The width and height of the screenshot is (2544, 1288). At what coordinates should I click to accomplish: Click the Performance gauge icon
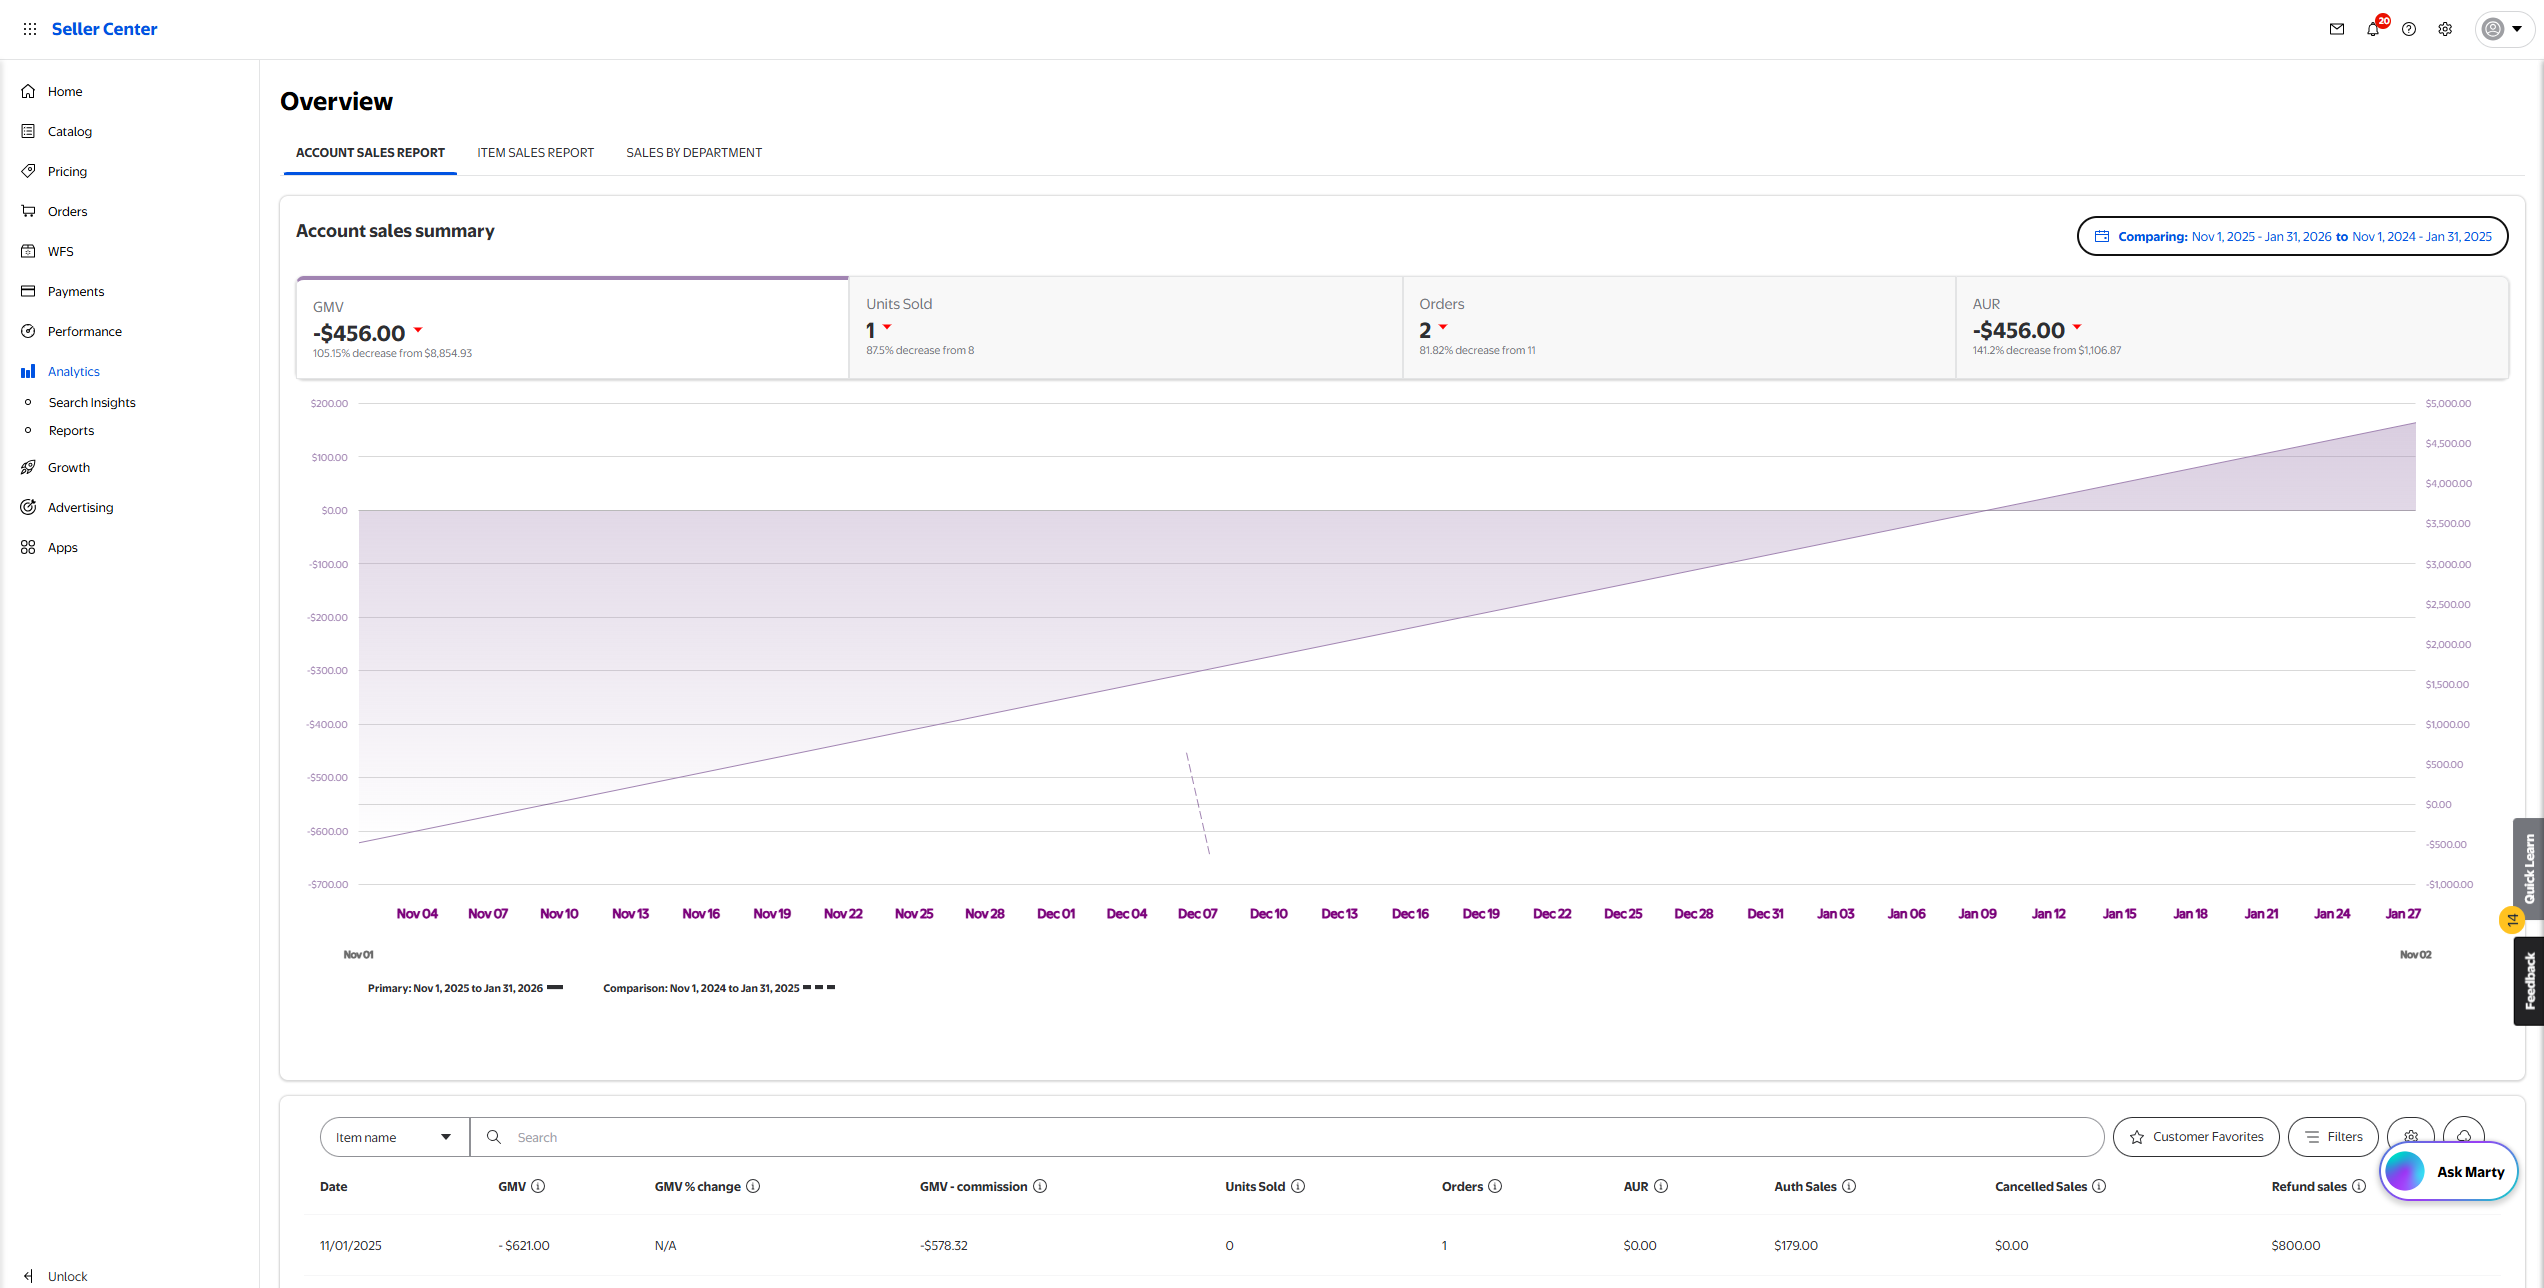point(28,331)
